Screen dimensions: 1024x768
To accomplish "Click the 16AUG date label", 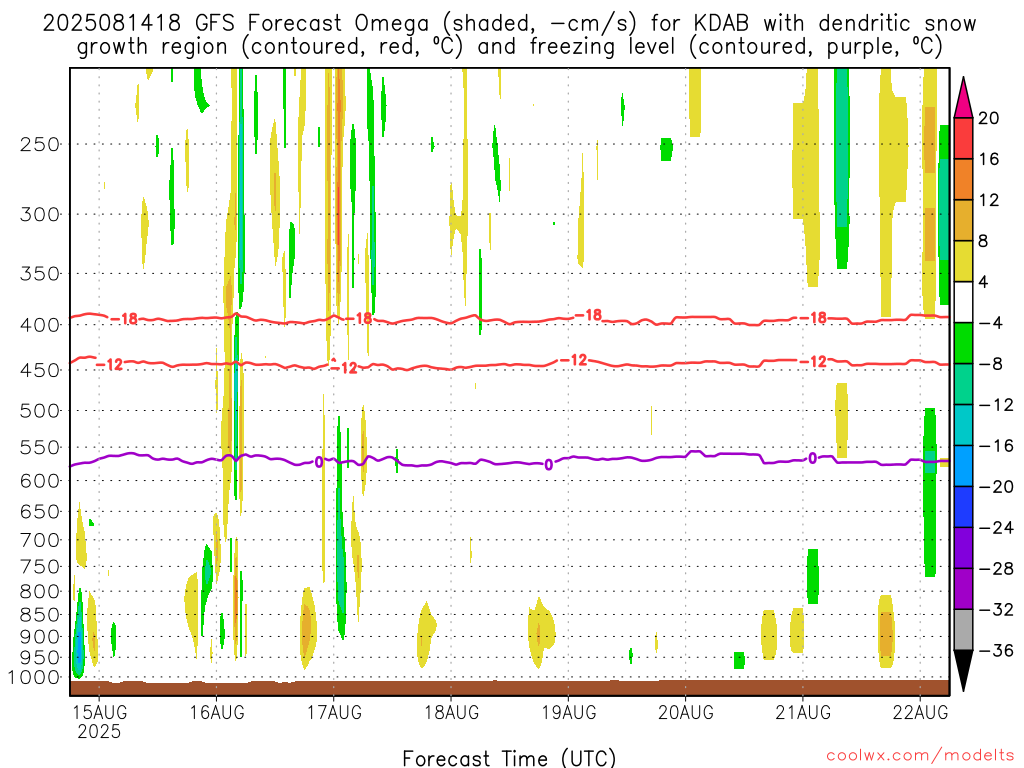I will 217,711.
